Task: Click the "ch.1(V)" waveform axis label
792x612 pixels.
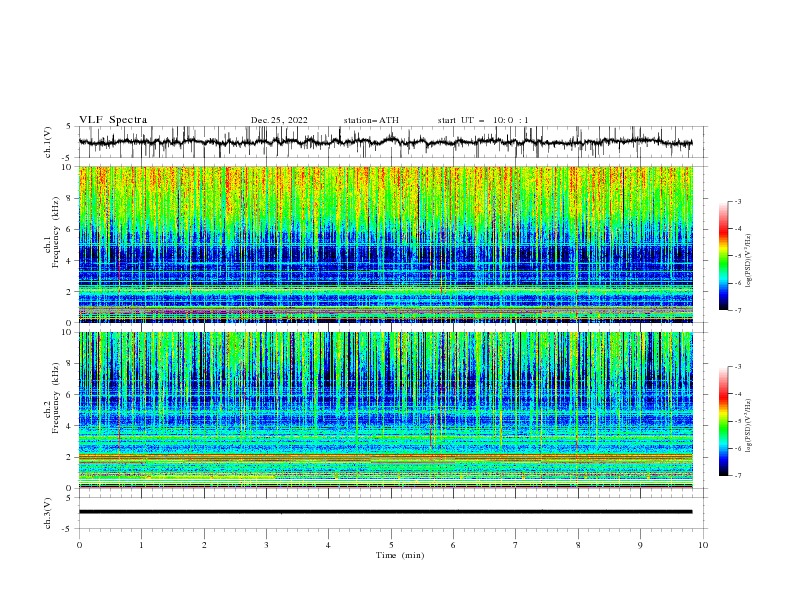Action: (x=47, y=142)
